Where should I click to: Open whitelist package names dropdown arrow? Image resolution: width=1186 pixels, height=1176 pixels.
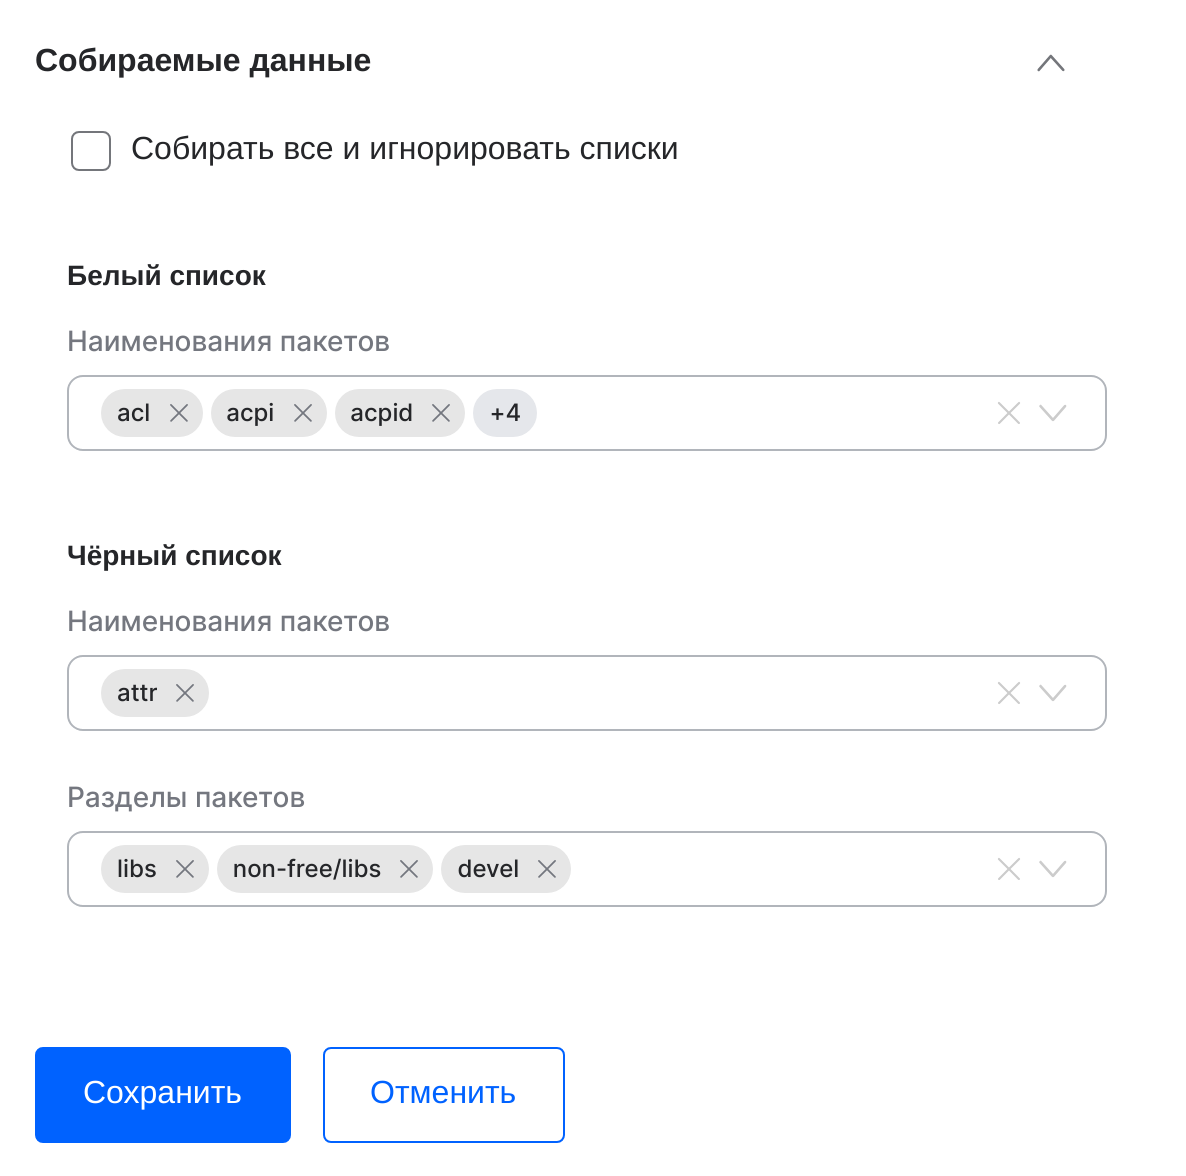(1053, 413)
